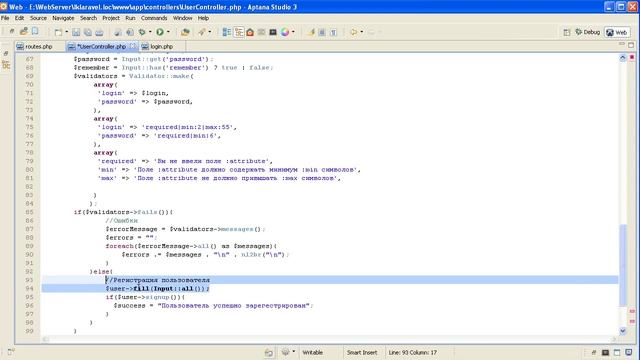Save the file with the floppy disk icon
The image size is (640, 360).
click(x=76, y=32)
